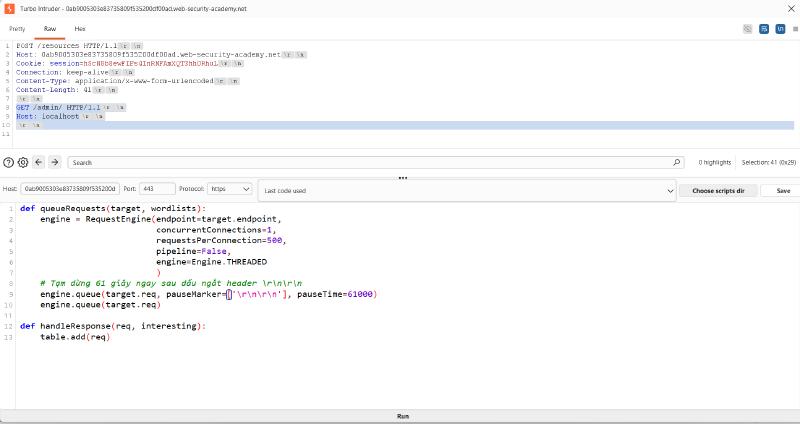Click line number 13 in script gutter
This screenshot has height=424, width=800.
point(8,337)
